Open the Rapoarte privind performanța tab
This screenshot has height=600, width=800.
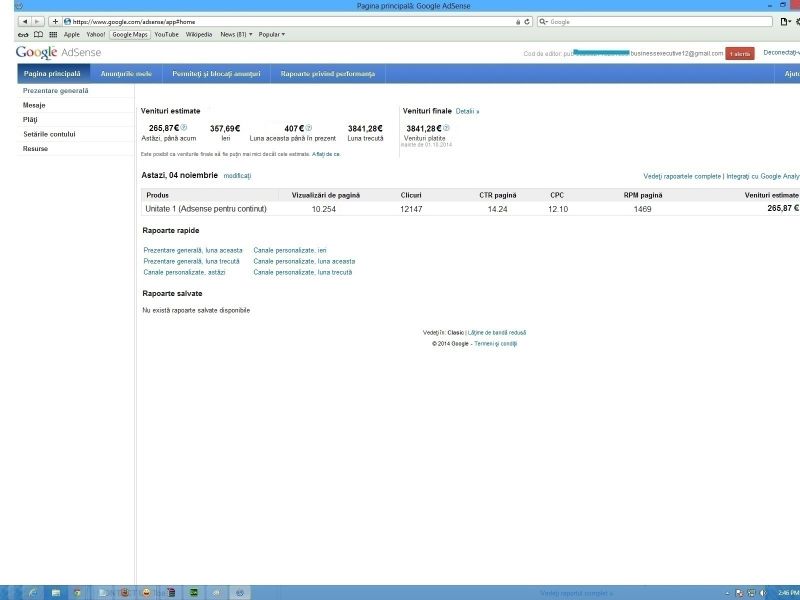328,74
